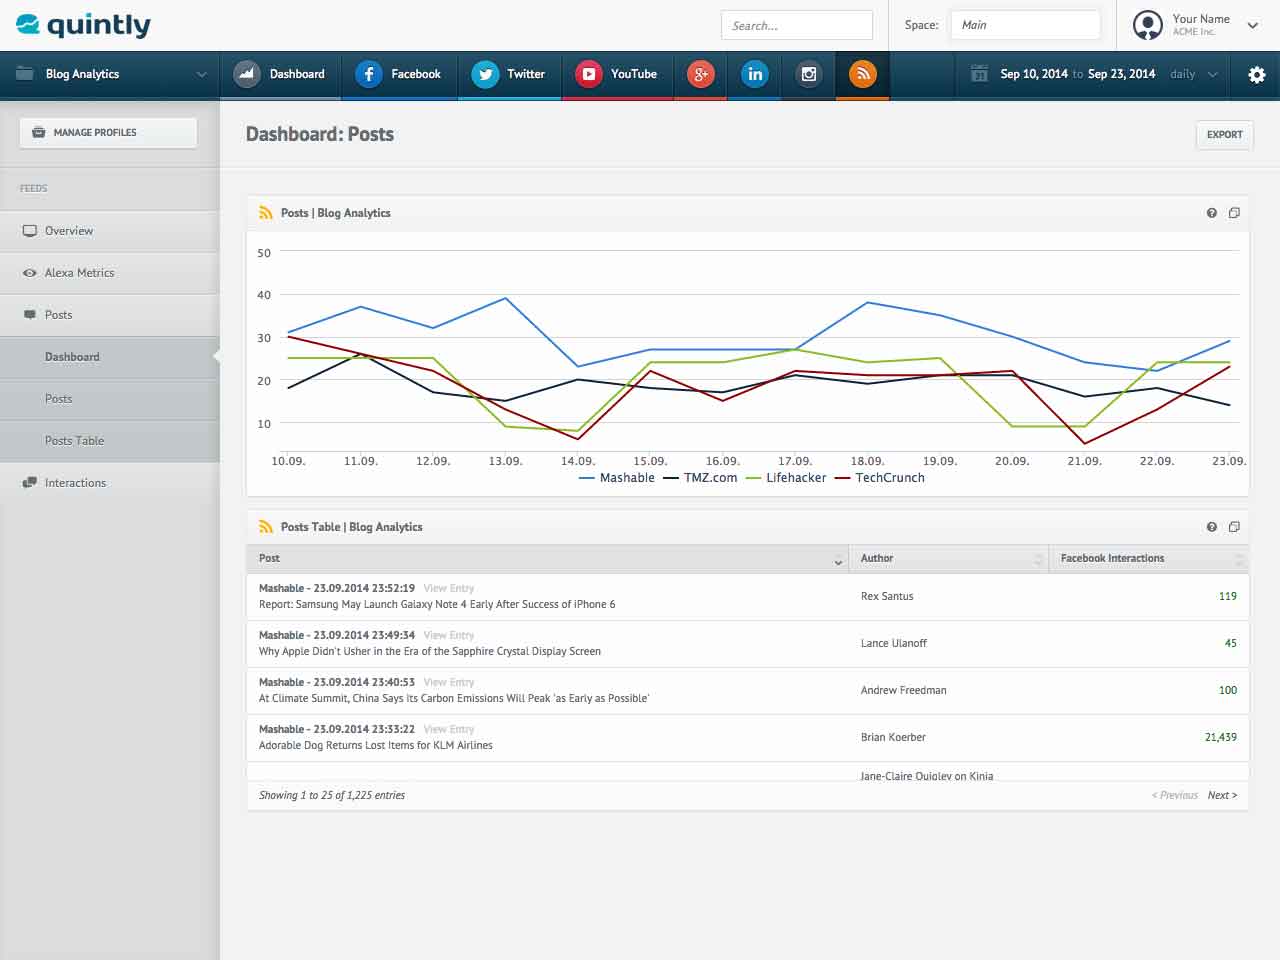Open the Space selector showing Main
This screenshot has height=960, width=1280.
click(1025, 25)
